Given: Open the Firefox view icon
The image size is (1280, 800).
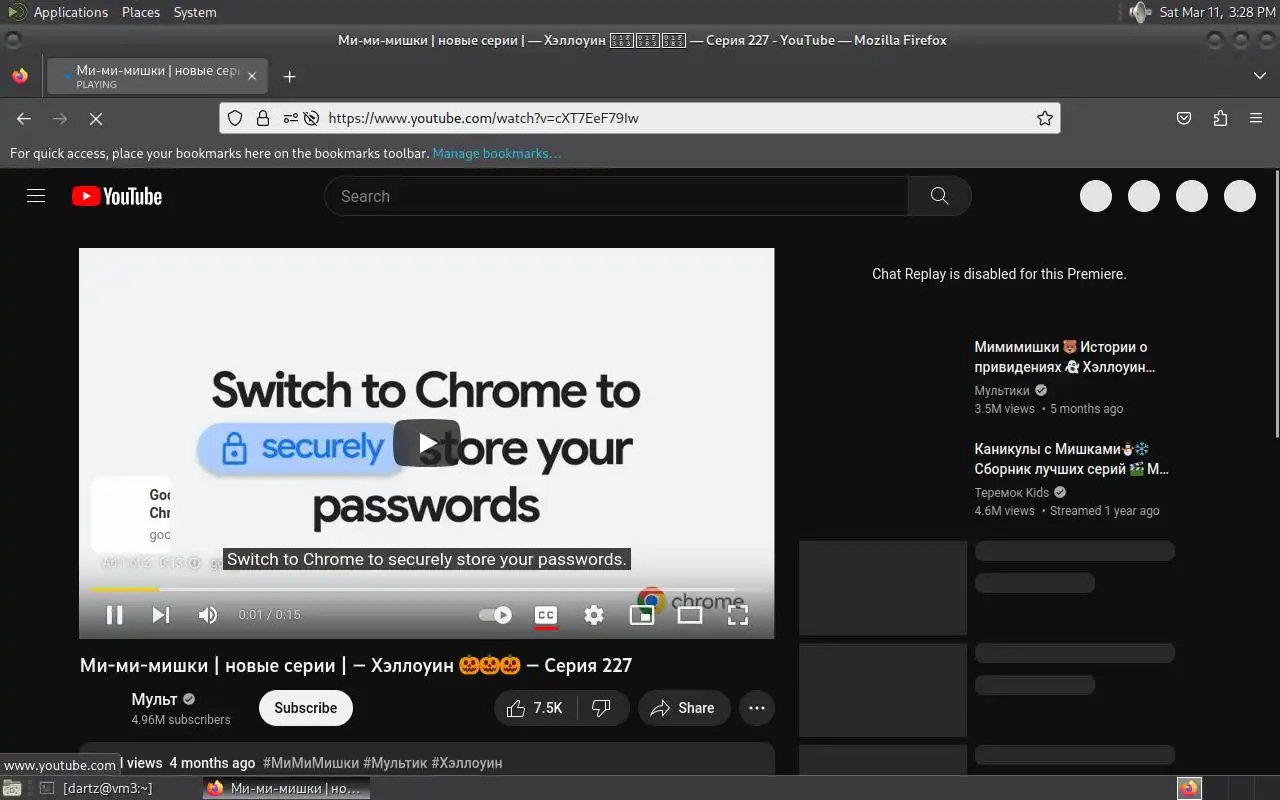Looking at the screenshot, I should tap(20, 76).
